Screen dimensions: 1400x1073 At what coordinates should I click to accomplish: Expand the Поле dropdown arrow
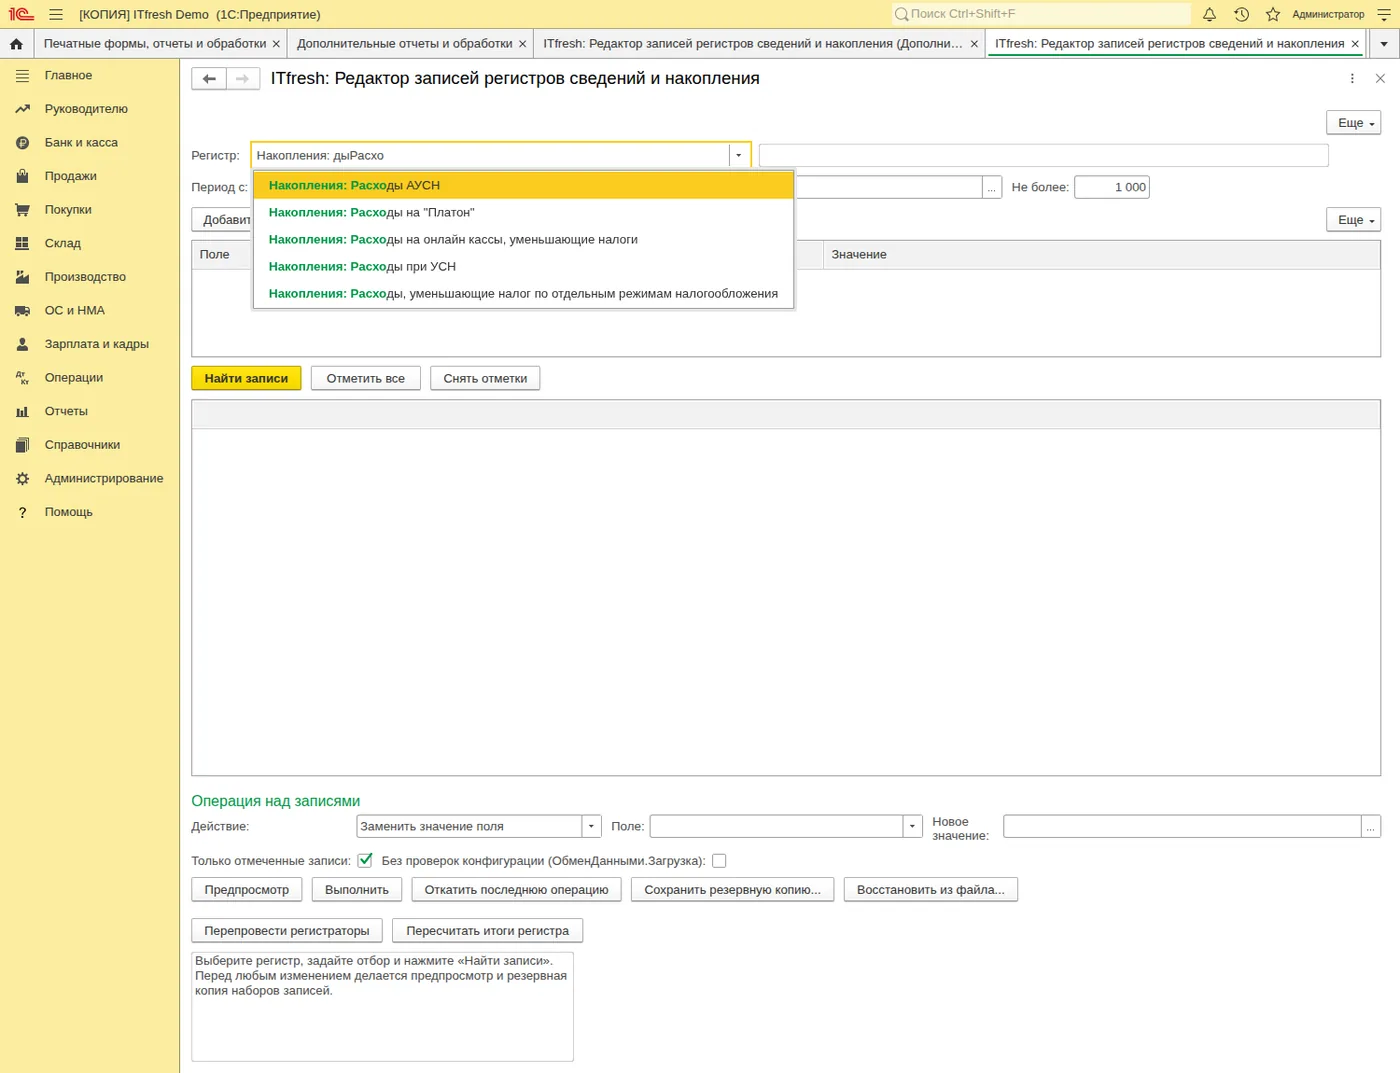coord(912,826)
